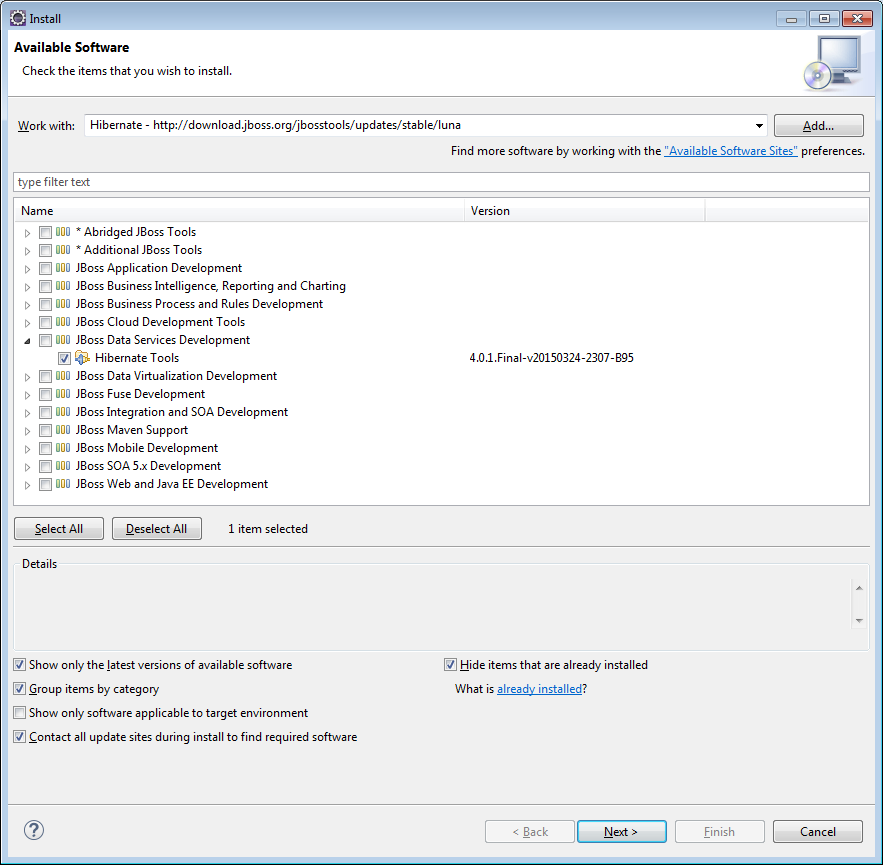Check the JBoss Data Services Development checkbox
This screenshot has height=865, width=883.
pos(45,340)
